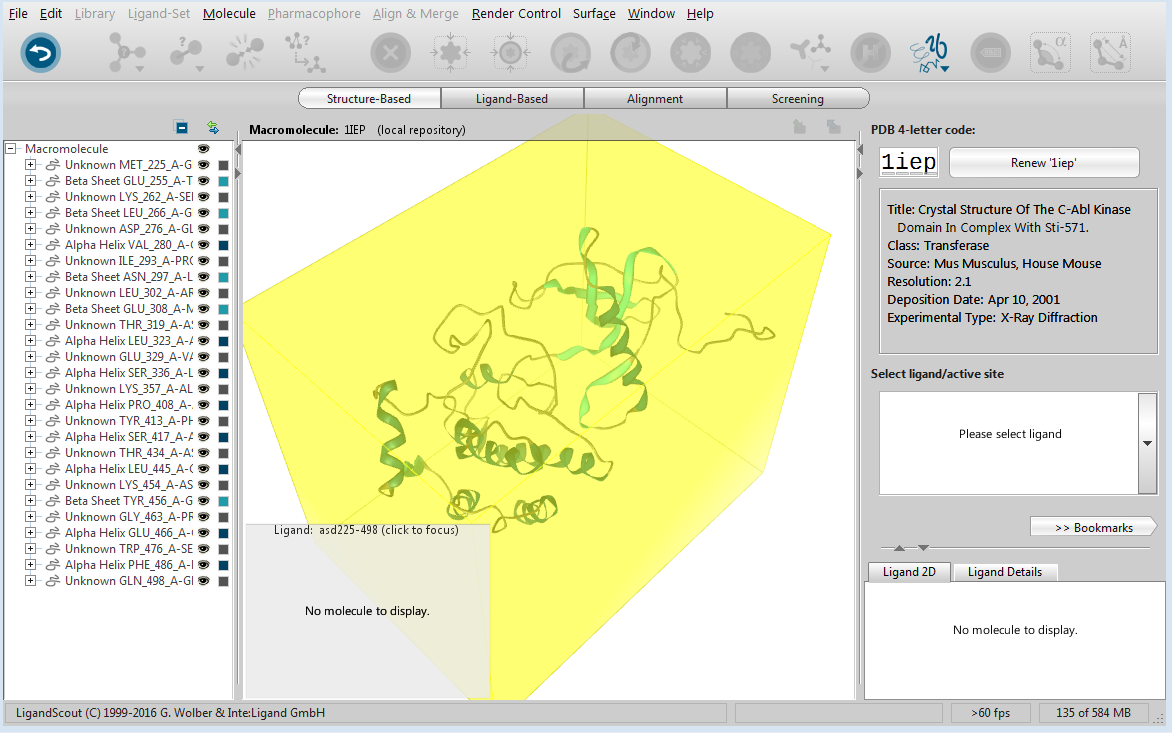This screenshot has width=1172, height=733.
Task: Toggle eye of Unknown LYS_357_A
Action: tap(203, 389)
